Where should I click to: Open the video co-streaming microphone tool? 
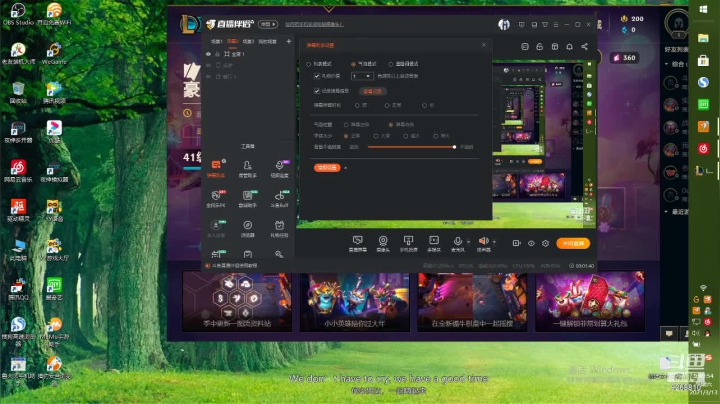(279, 168)
